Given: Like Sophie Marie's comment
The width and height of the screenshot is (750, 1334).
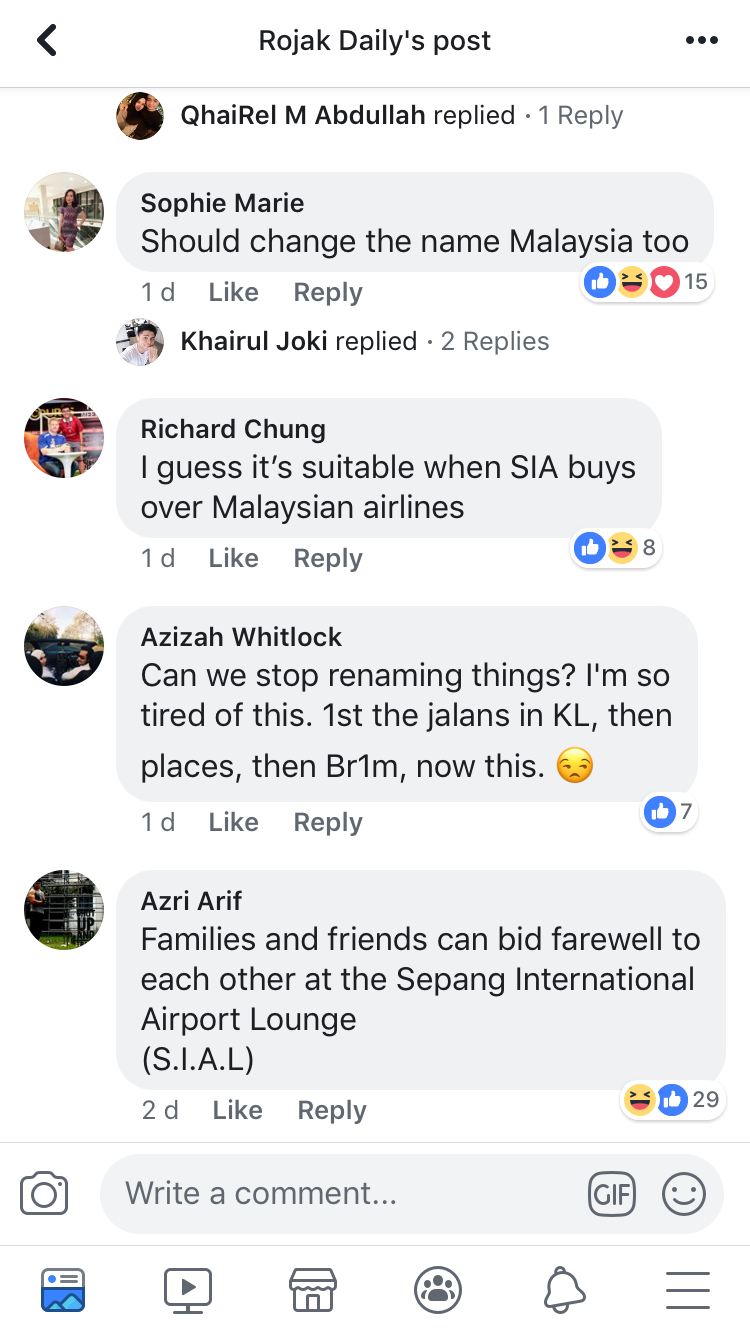Looking at the screenshot, I should pos(232,291).
